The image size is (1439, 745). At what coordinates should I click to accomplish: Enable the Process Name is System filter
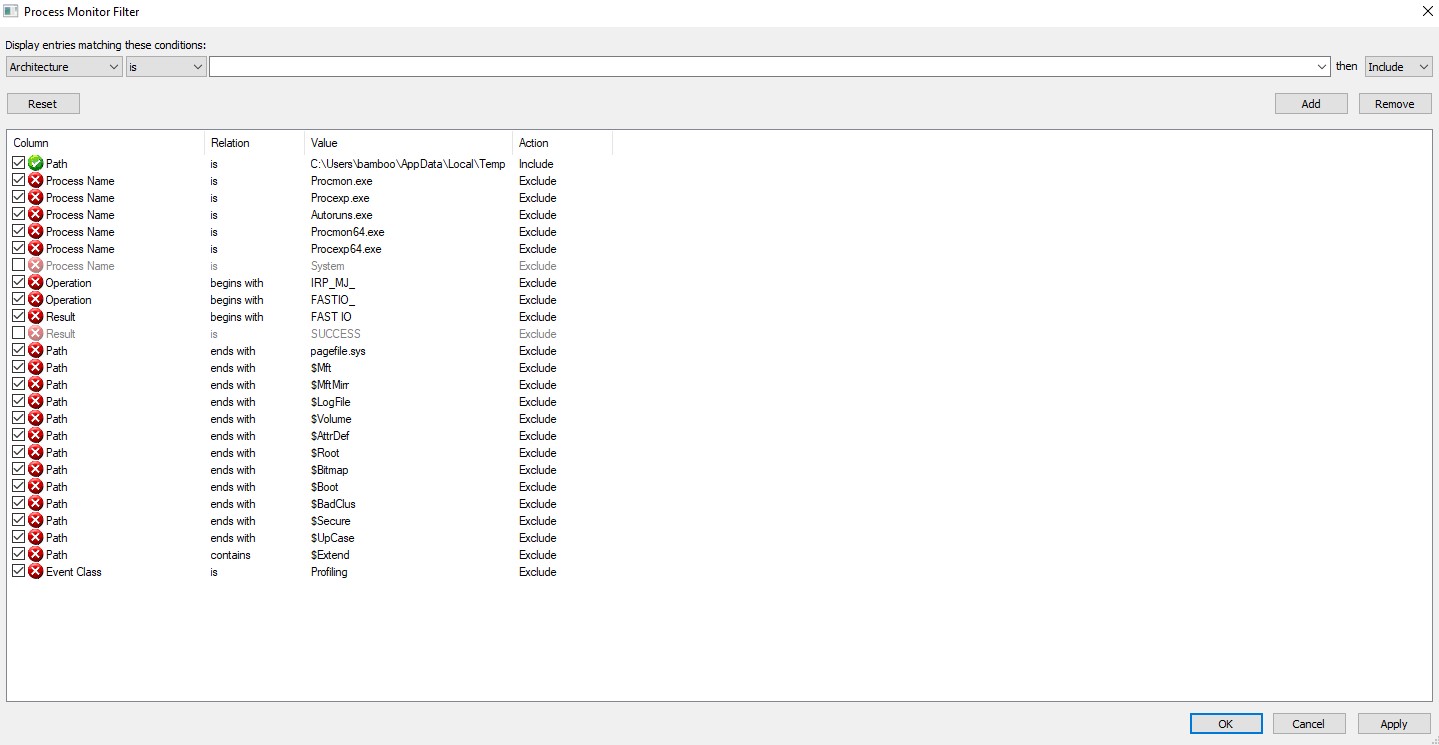click(x=19, y=265)
